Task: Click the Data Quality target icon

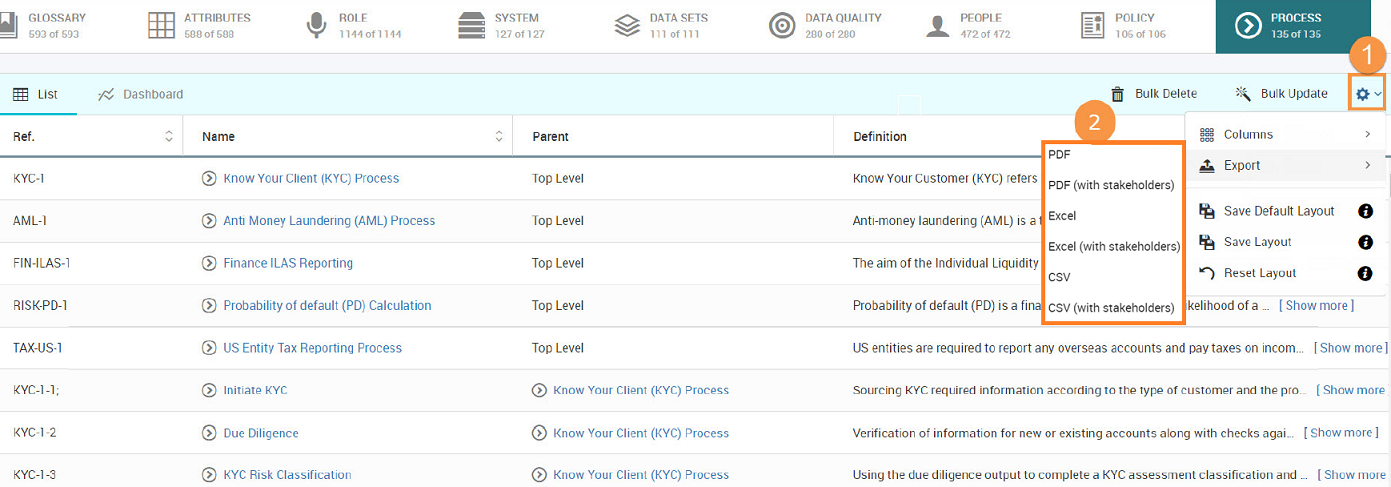Action: [x=782, y=25]
